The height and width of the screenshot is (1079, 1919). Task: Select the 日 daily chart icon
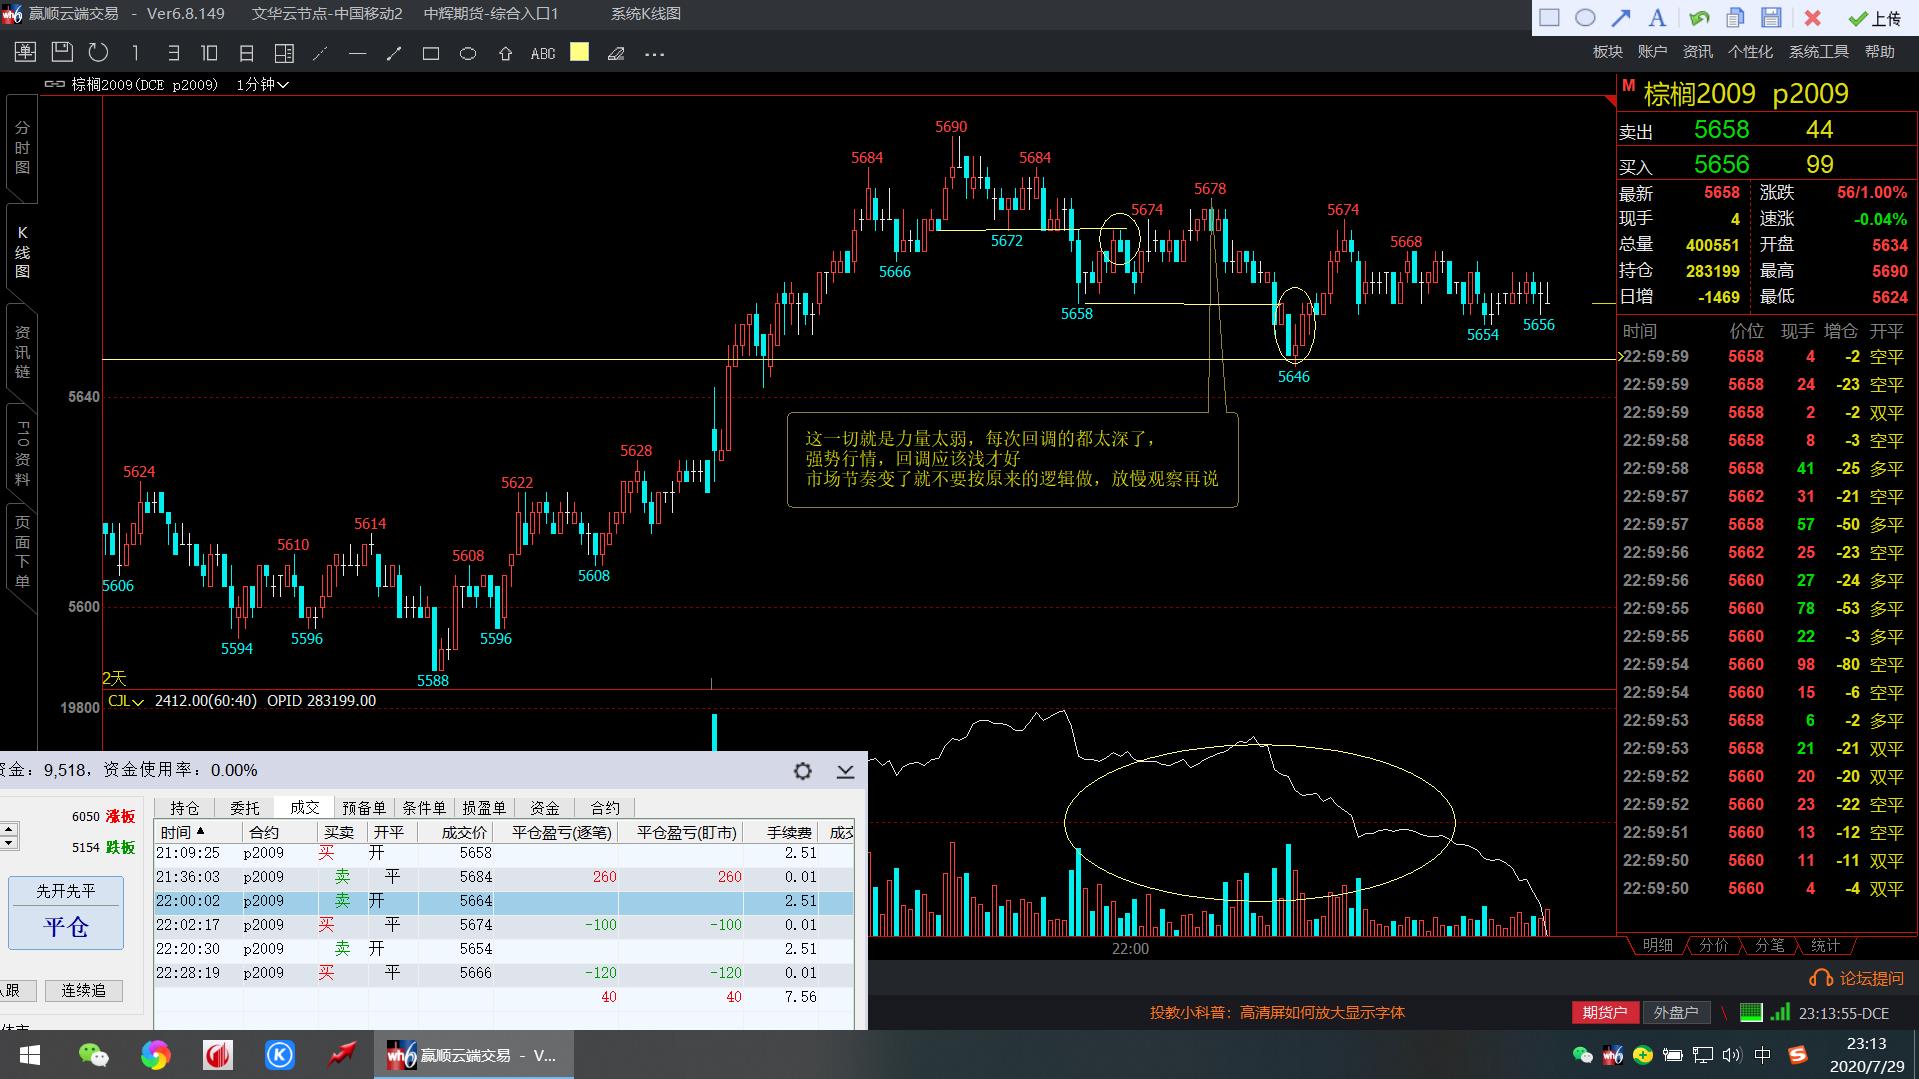click(246, 53)
